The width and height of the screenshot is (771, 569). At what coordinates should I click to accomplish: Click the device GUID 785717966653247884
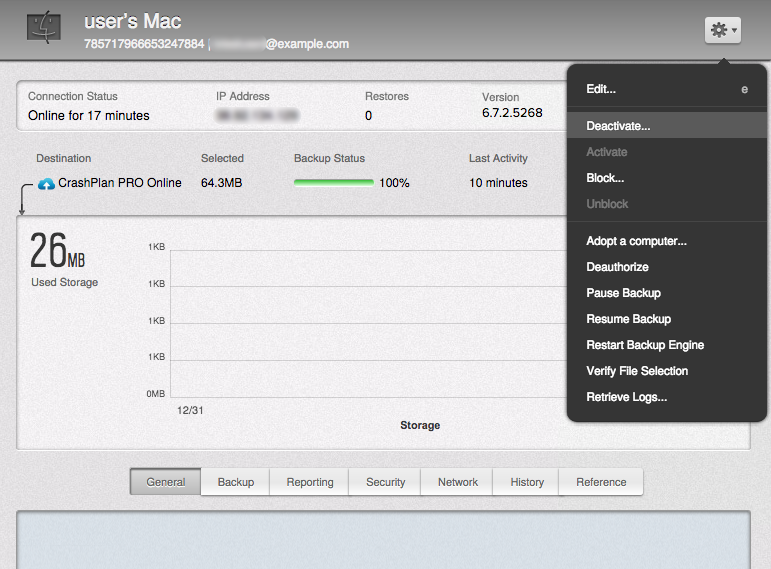[x=144, y=44]
